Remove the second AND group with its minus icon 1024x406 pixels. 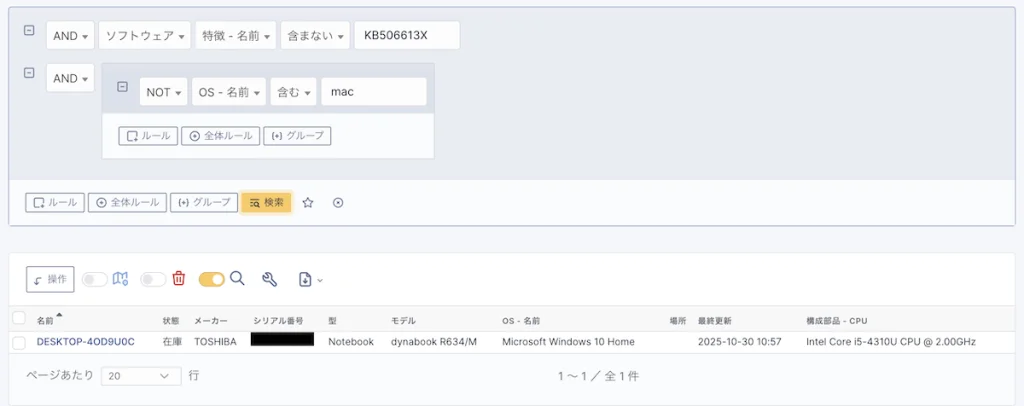(29, 73)
